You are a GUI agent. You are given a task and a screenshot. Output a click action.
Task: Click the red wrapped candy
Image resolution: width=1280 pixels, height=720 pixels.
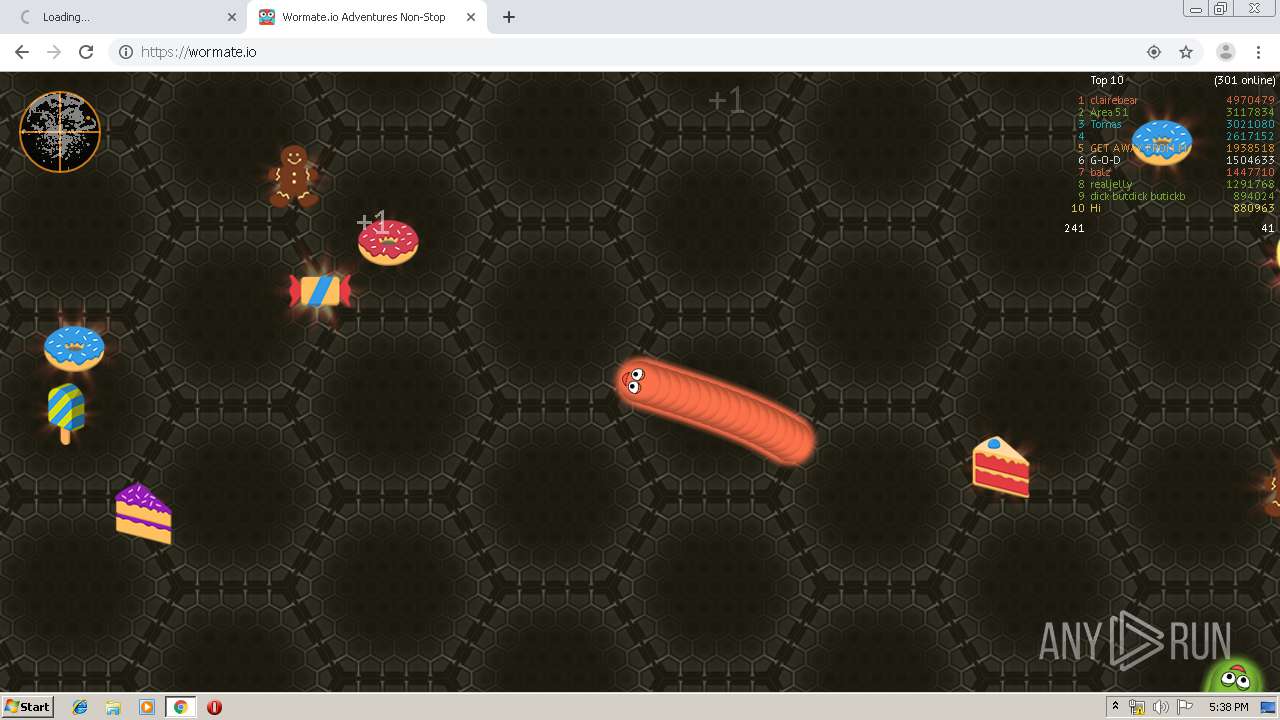(320, 291)
